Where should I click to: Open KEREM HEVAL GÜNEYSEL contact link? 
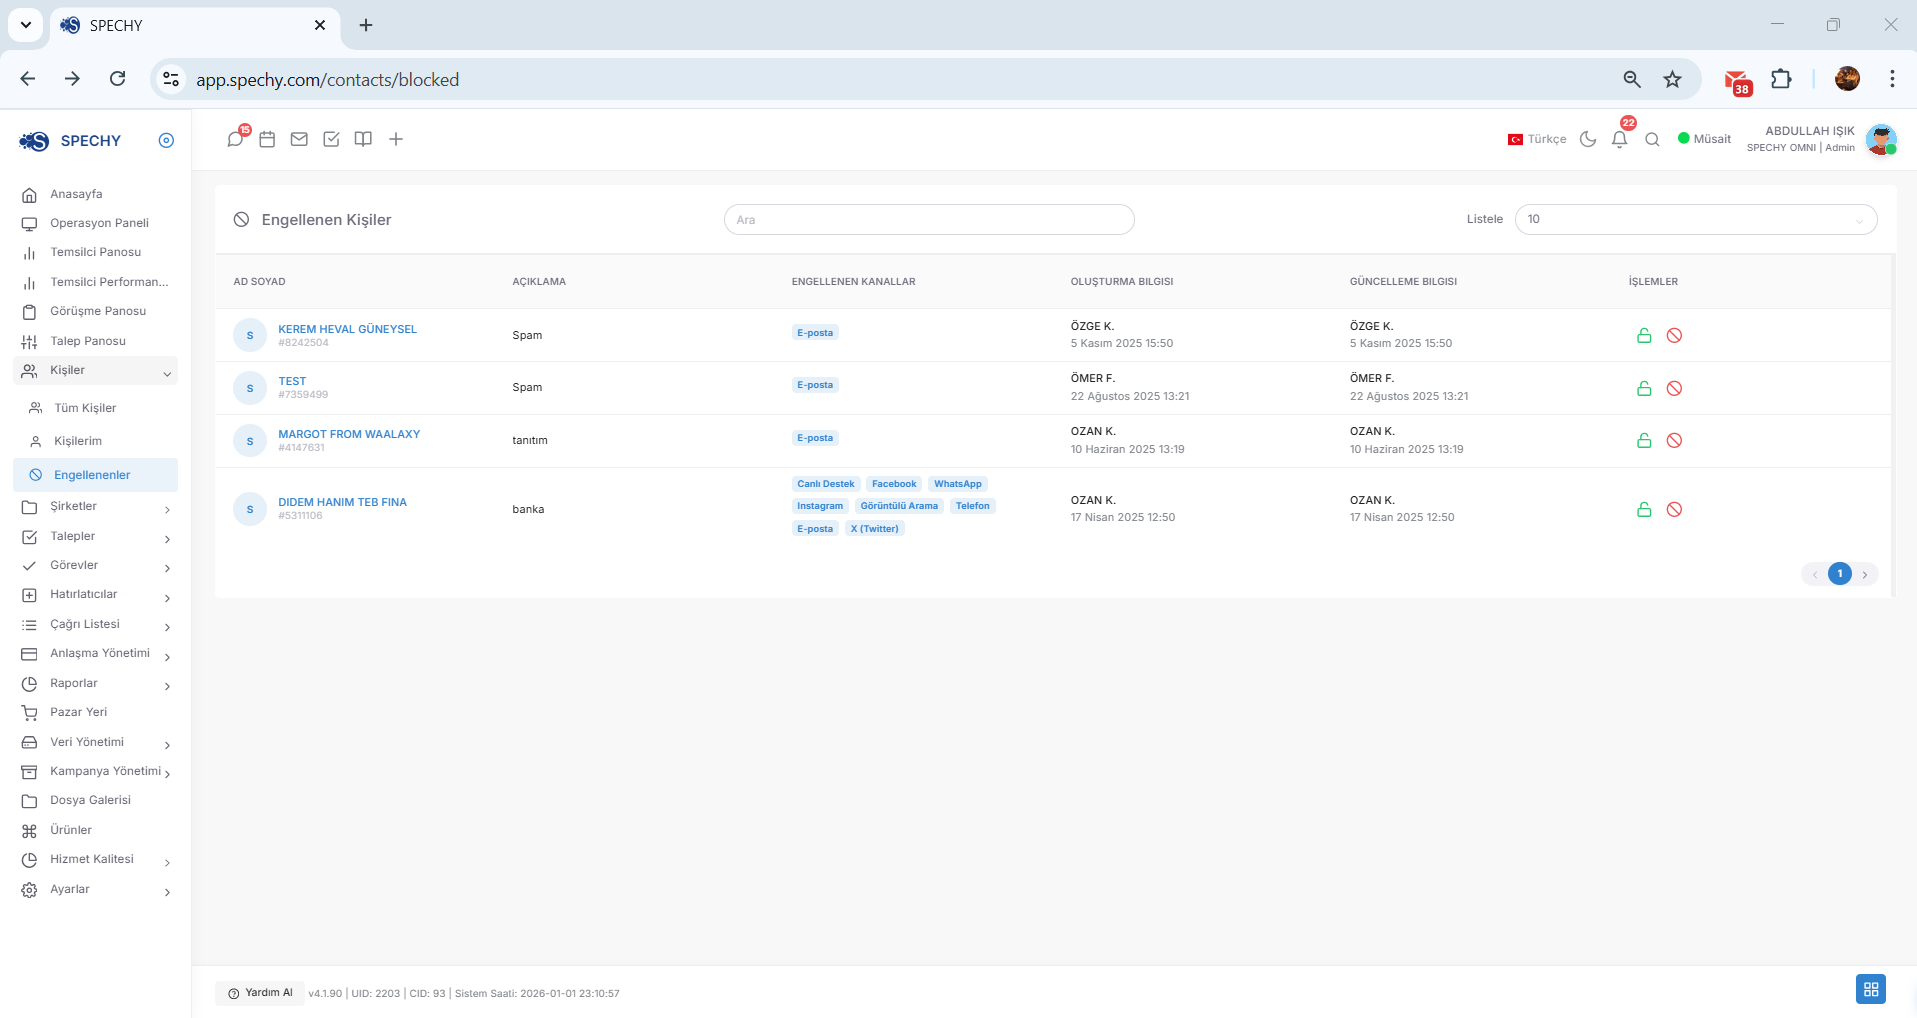(347, 329)
